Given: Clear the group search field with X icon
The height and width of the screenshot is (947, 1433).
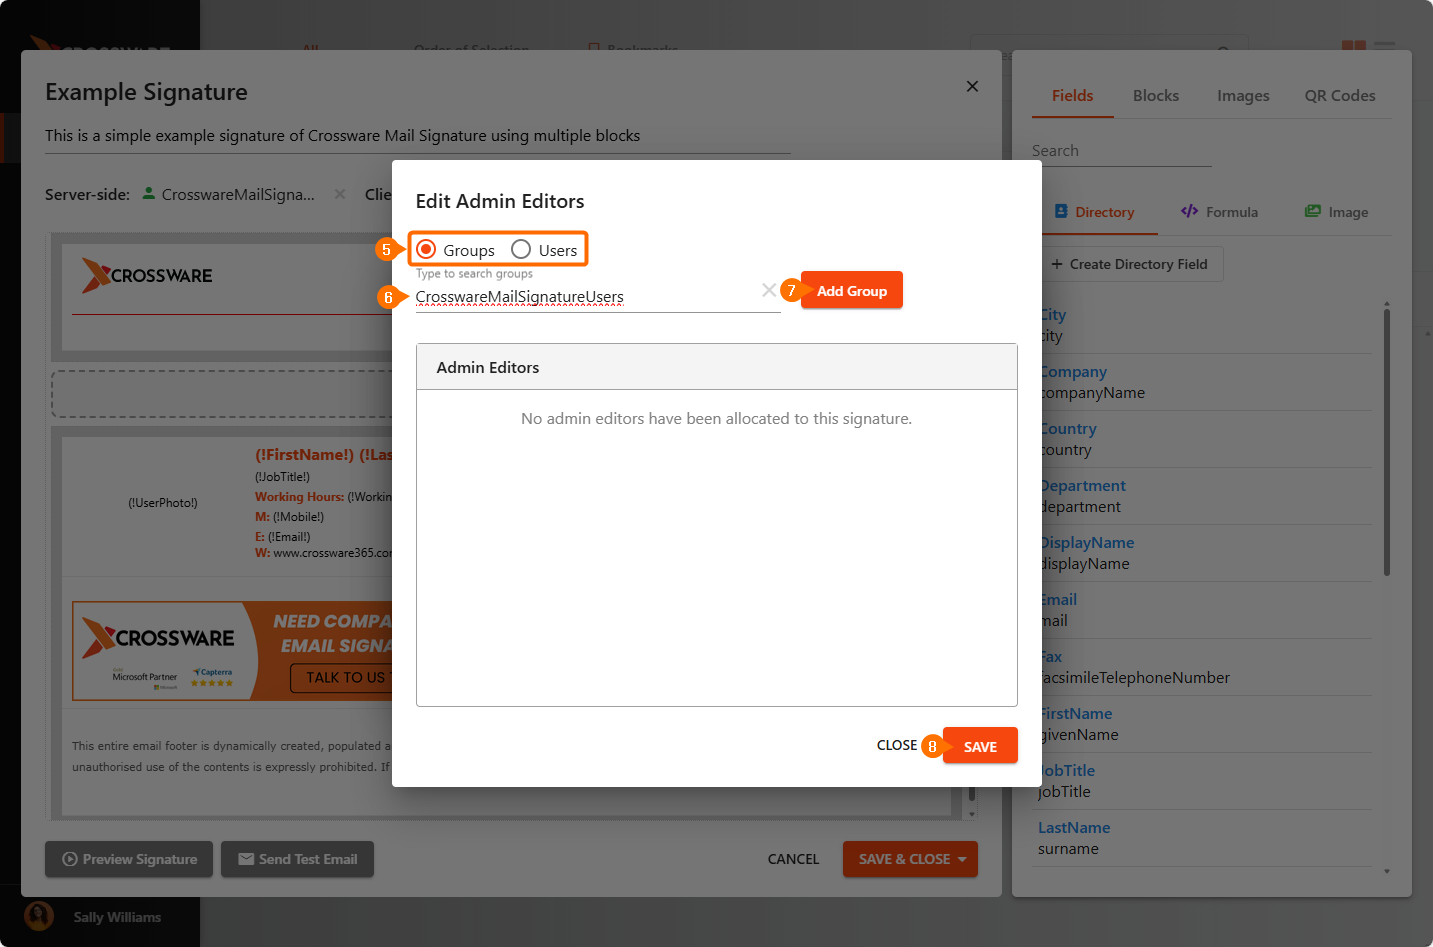Looking at the screenshot, I should tap(768, 290).
